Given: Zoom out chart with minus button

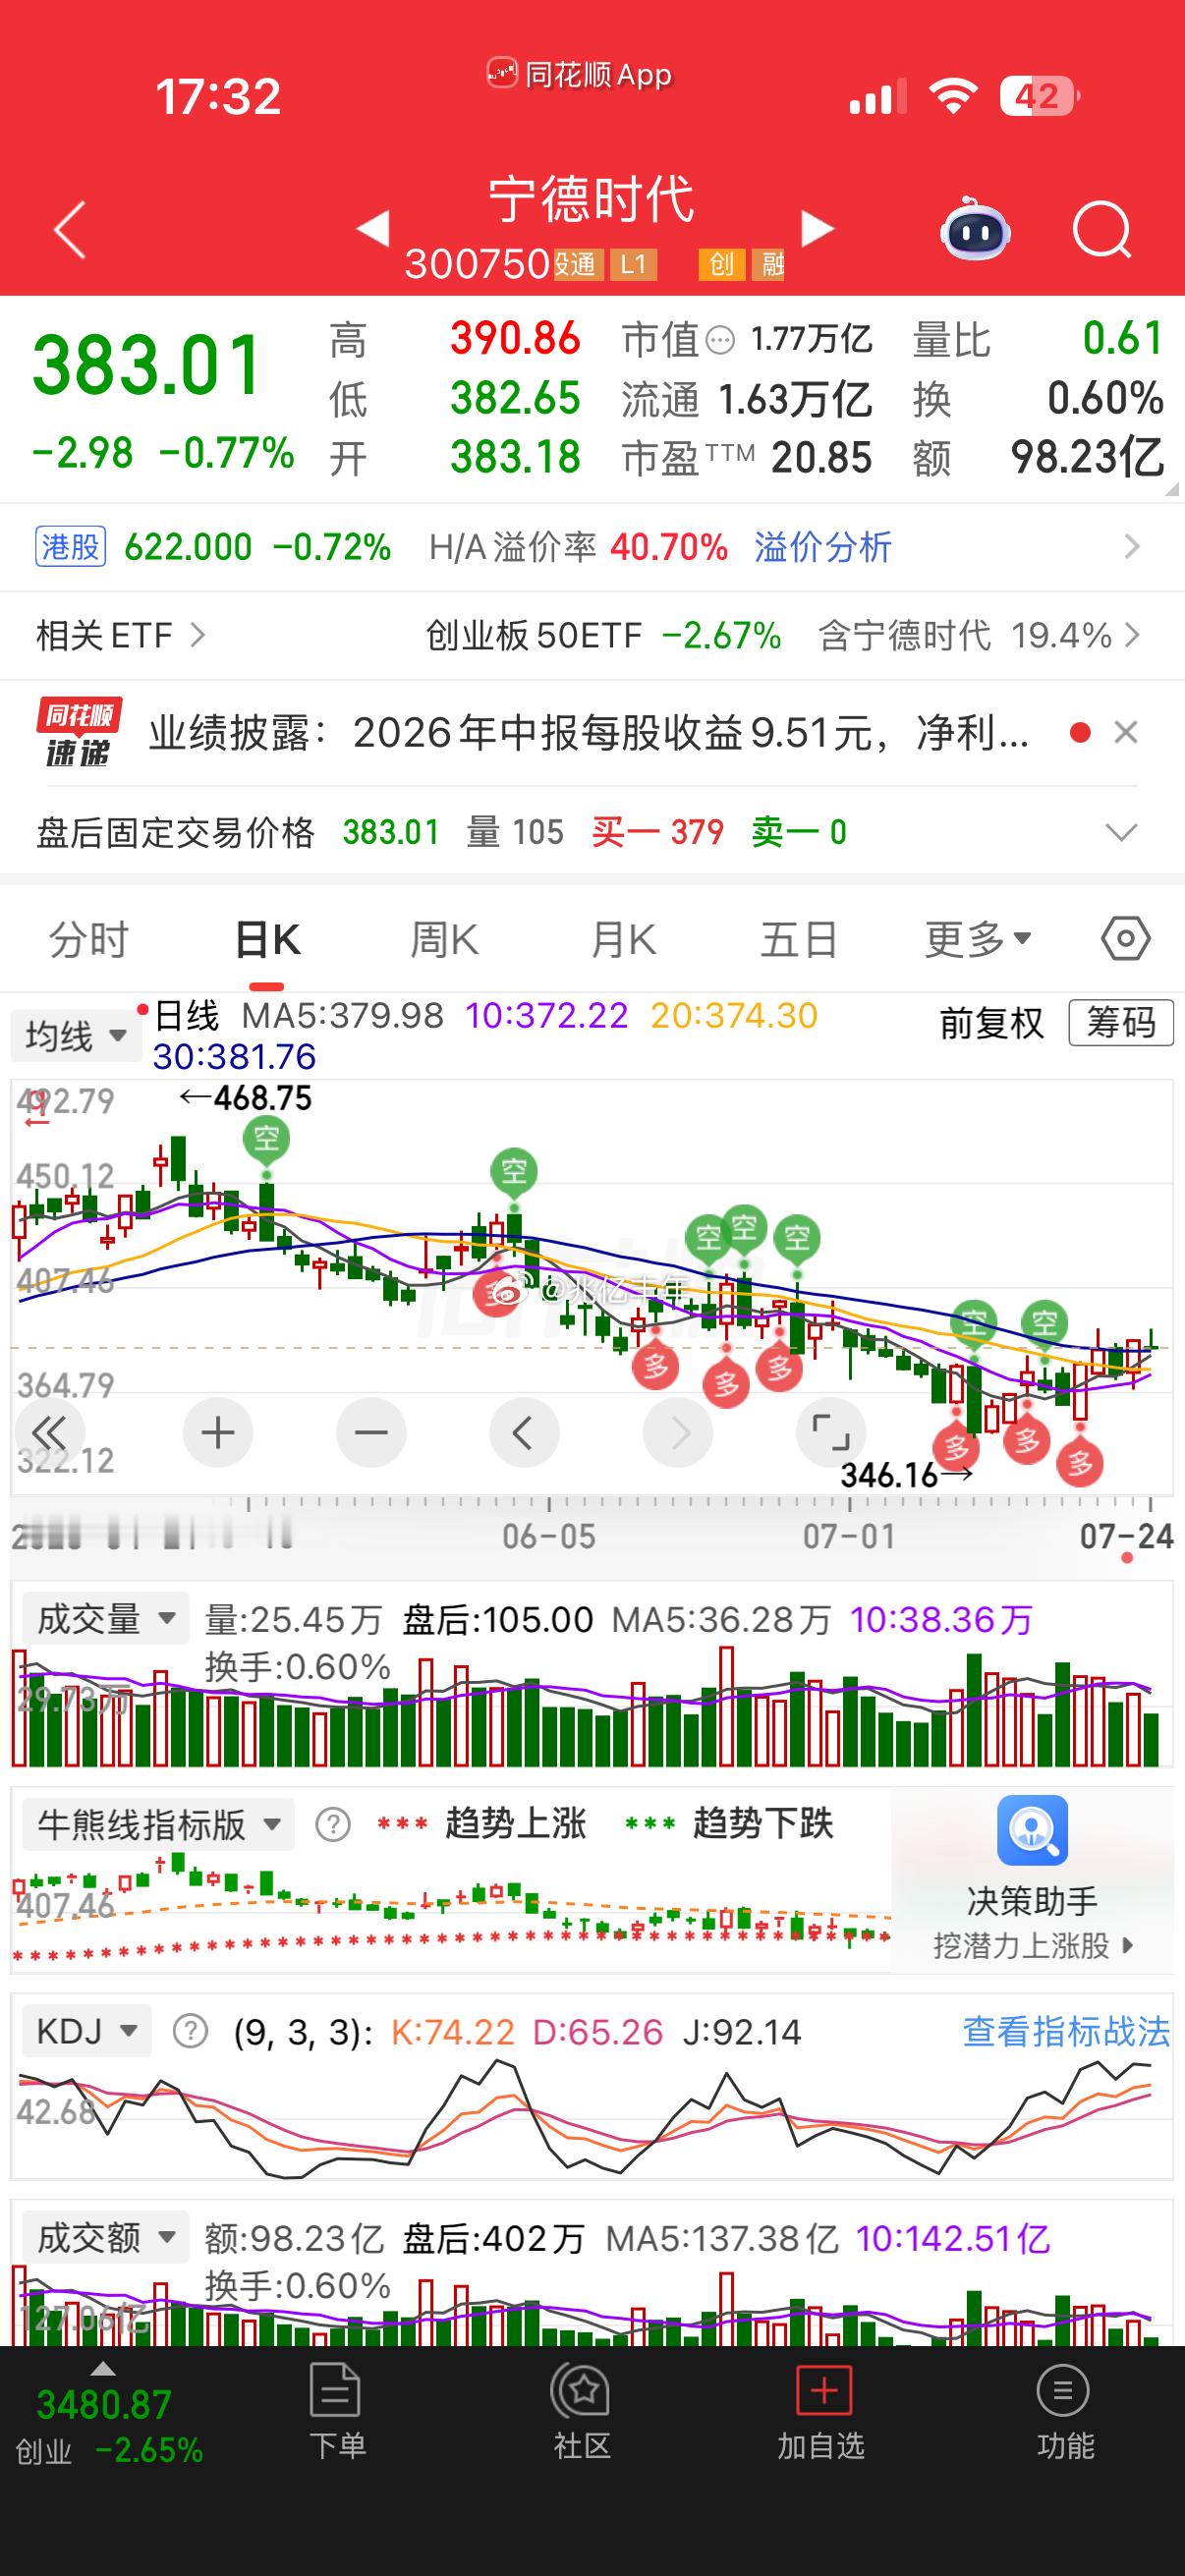Looking at the screenshot, I should 371,1433.
